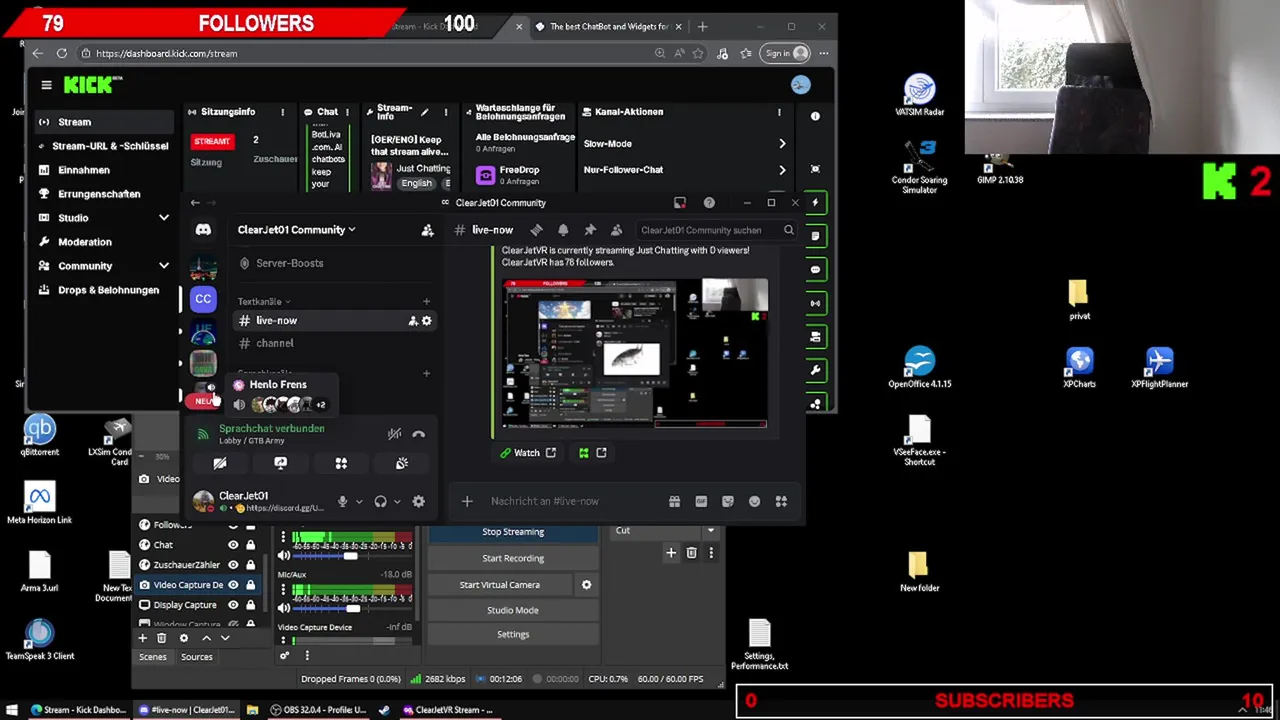This screenshot has height=720, width=1280.
Task: Click Start Virtual Camera in OBS
Action: pyautogui.click(x=500, y=585)
